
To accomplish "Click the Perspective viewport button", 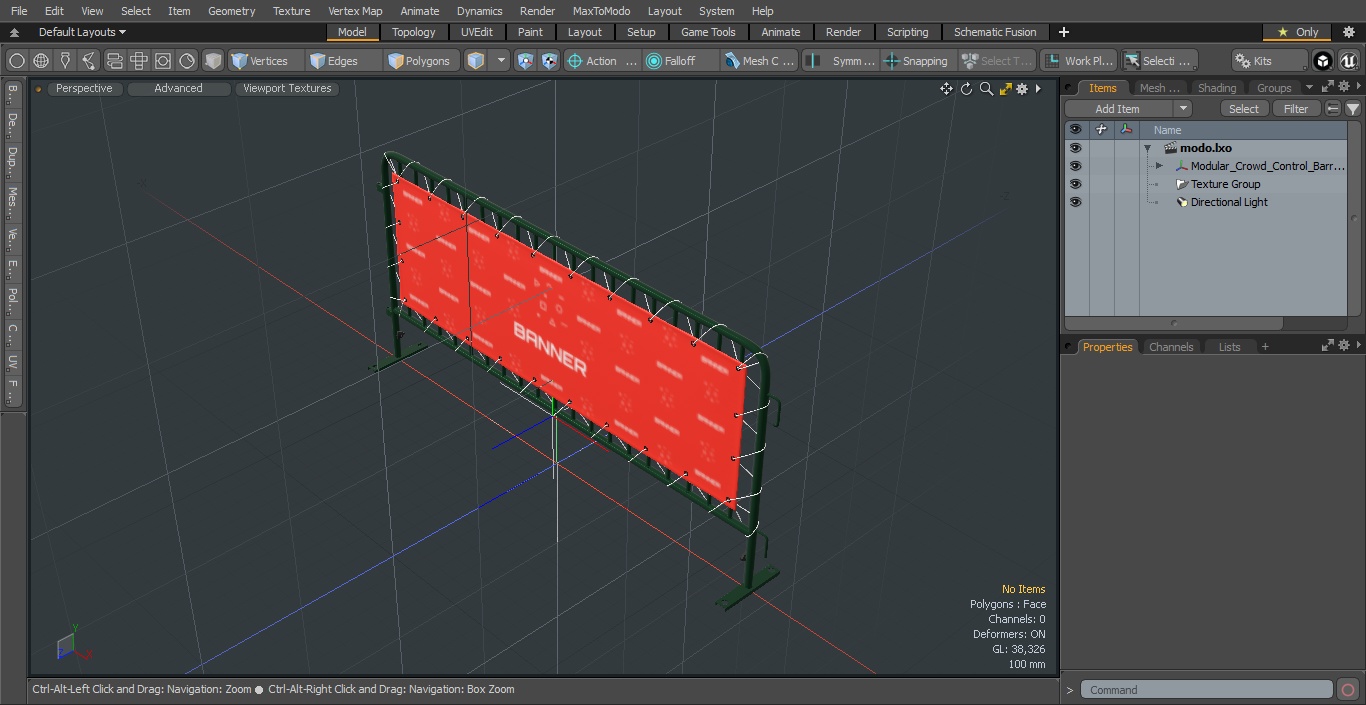I will coord(84,88).
